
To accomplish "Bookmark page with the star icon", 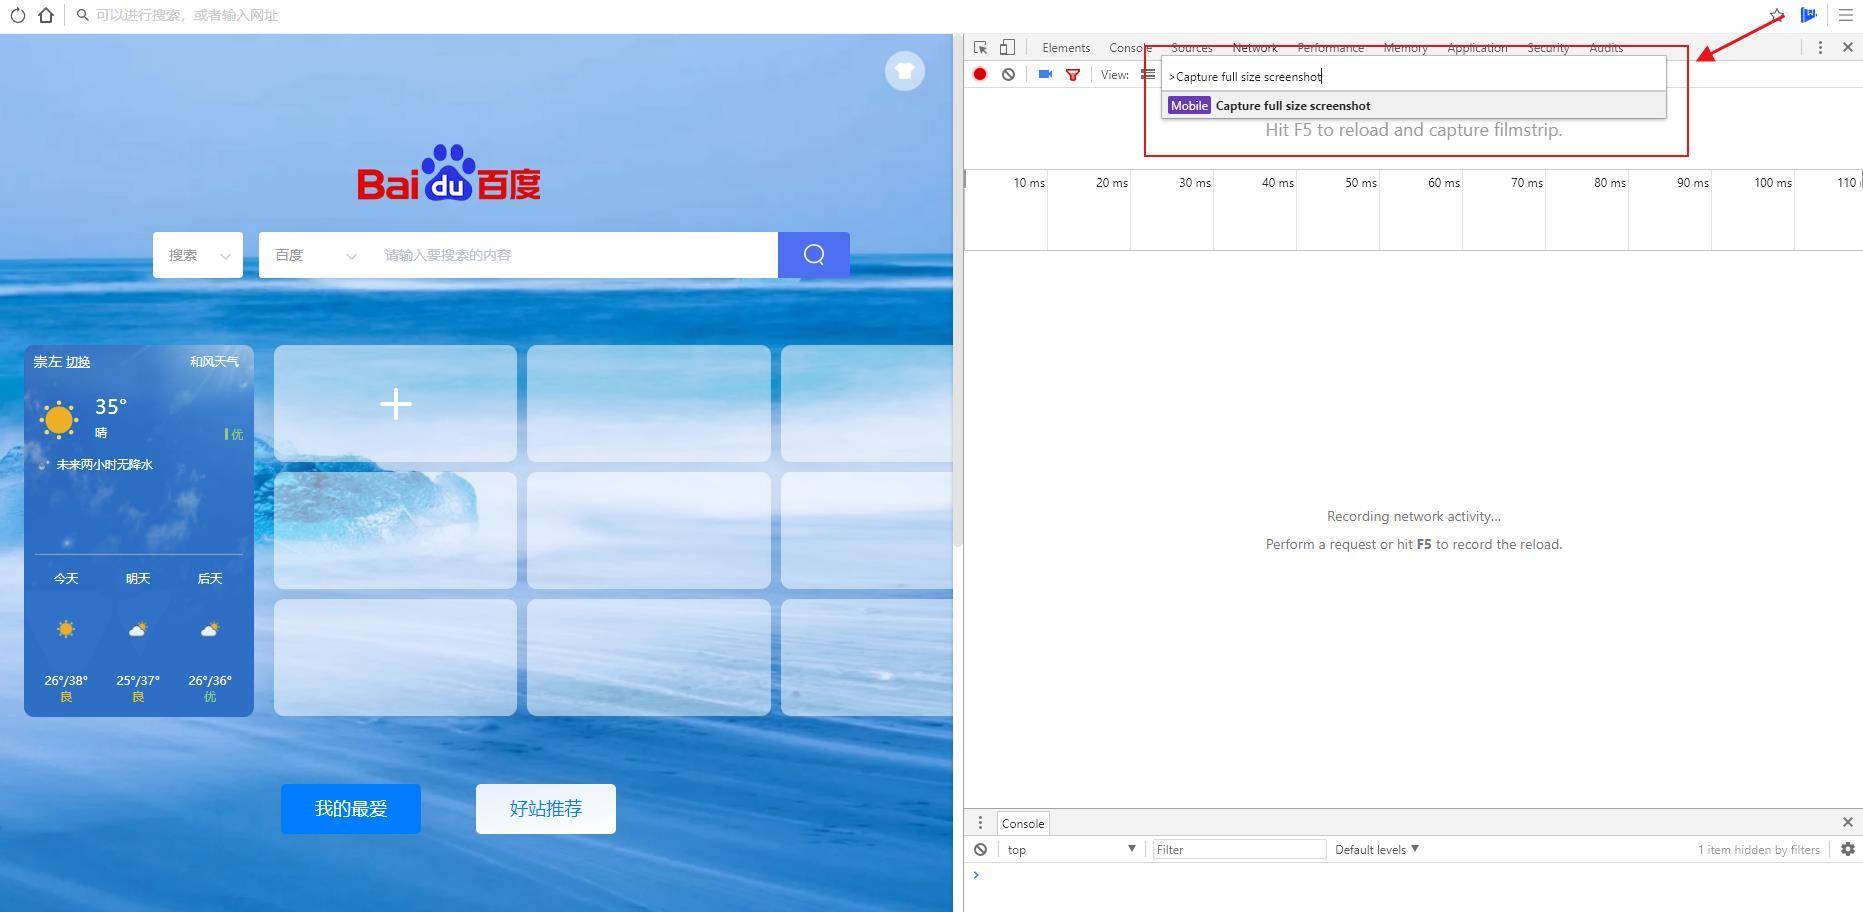I will (1776, 15).
